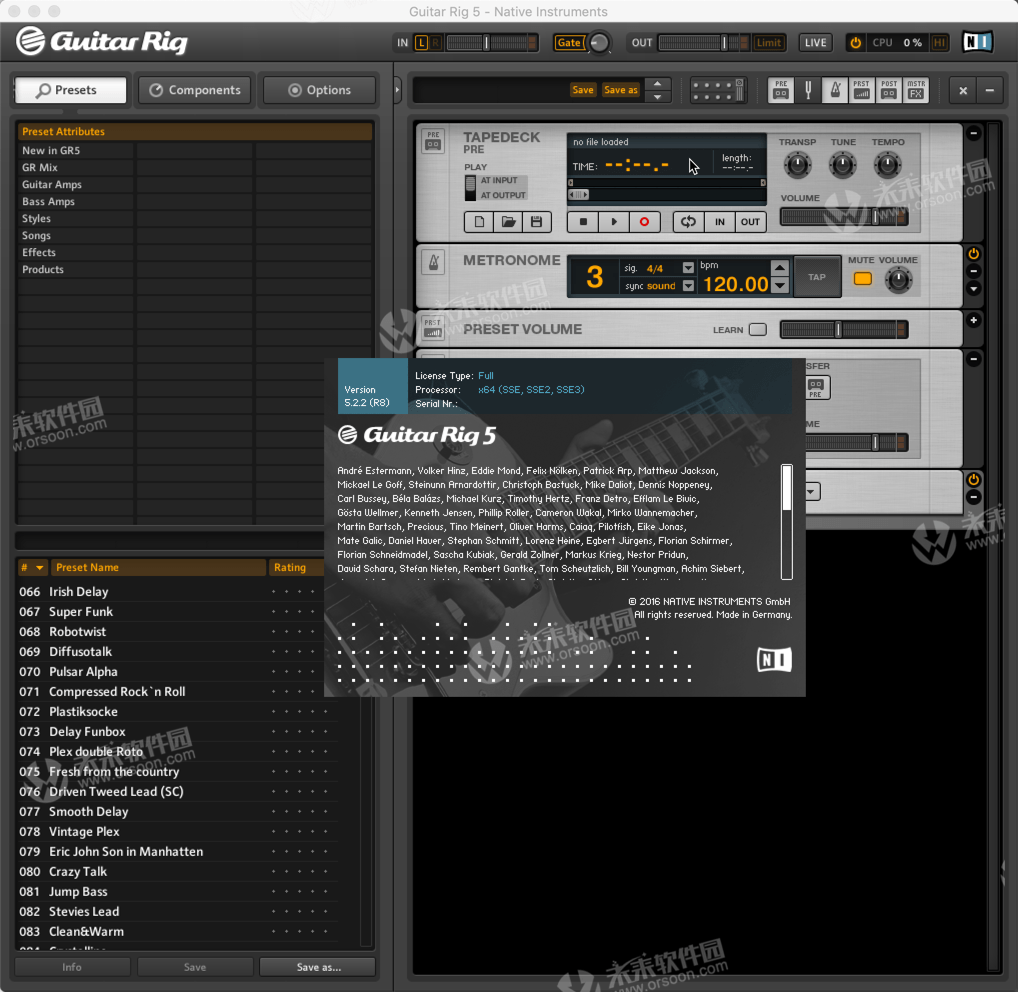Switch to the Options tab

[320, 90]
